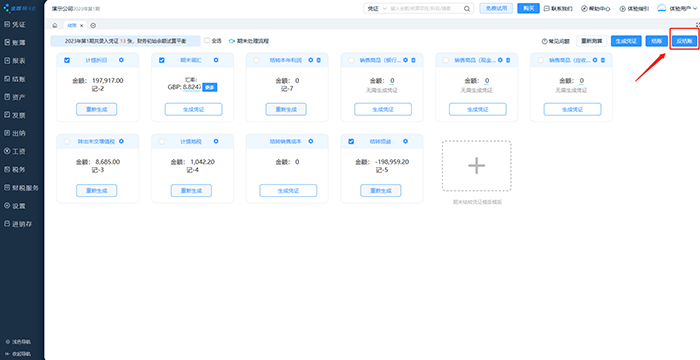Click the circular icon beside 结账 tab
Image resolution: width=700 pixels, height=360 pixels.
pos(93,25)
